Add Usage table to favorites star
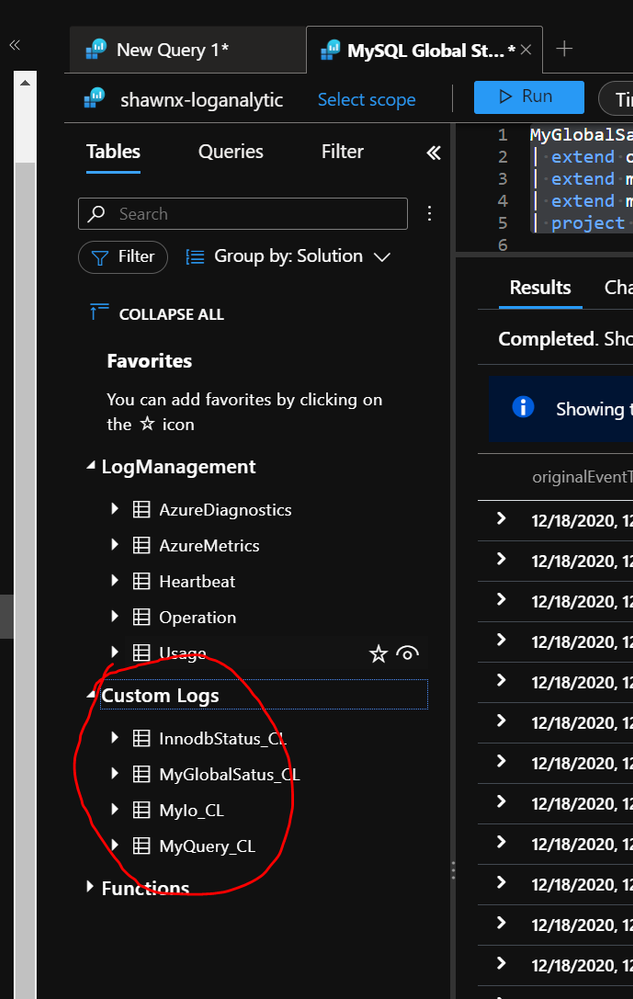Viewport: 633px width, 999px height. (x=378, y=654)
